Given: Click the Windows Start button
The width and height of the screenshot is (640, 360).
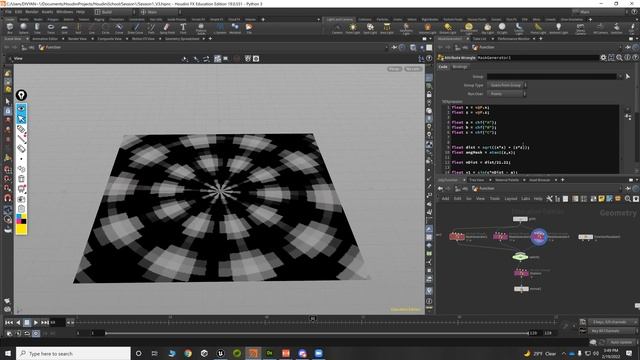Looking at the screenshot, I should [x=8, y=353].
